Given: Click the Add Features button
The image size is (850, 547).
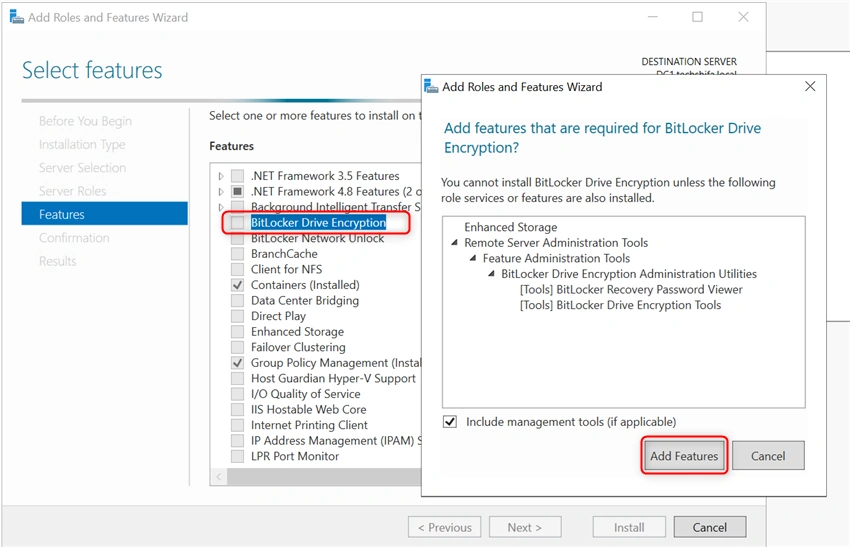Looking at the screenshot, I should click(684, 455).
